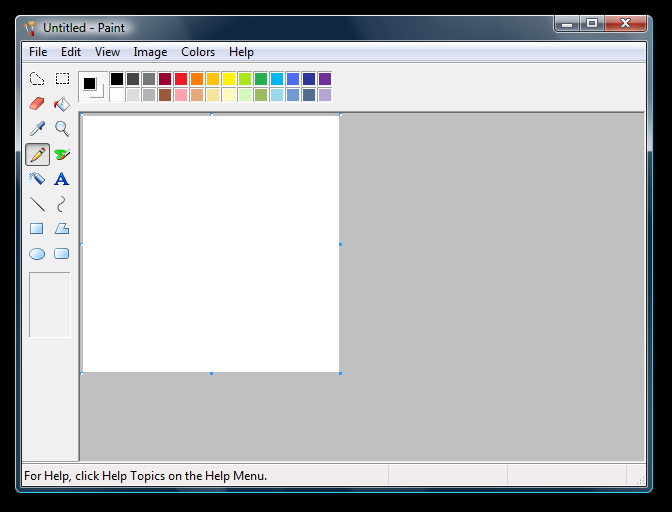Click the foreground/background color indicator box
Screen dimensions: 672x512
pos(93,87)
